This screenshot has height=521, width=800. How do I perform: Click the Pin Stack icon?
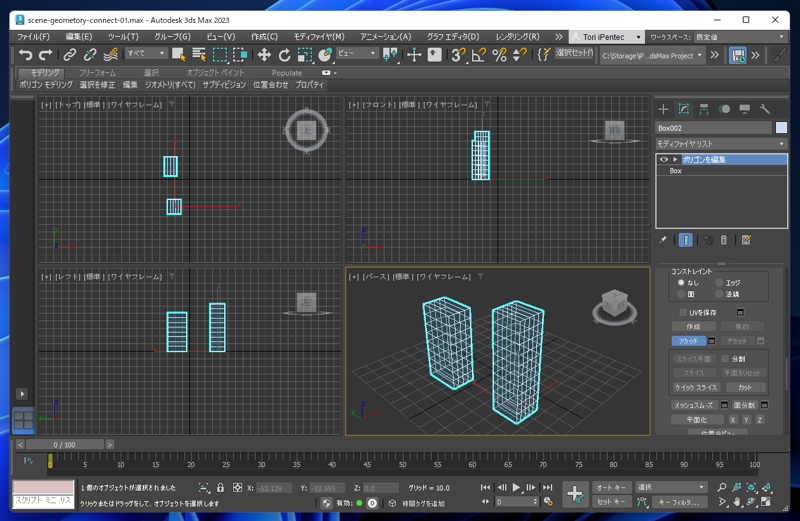click(x=663, y=240)
